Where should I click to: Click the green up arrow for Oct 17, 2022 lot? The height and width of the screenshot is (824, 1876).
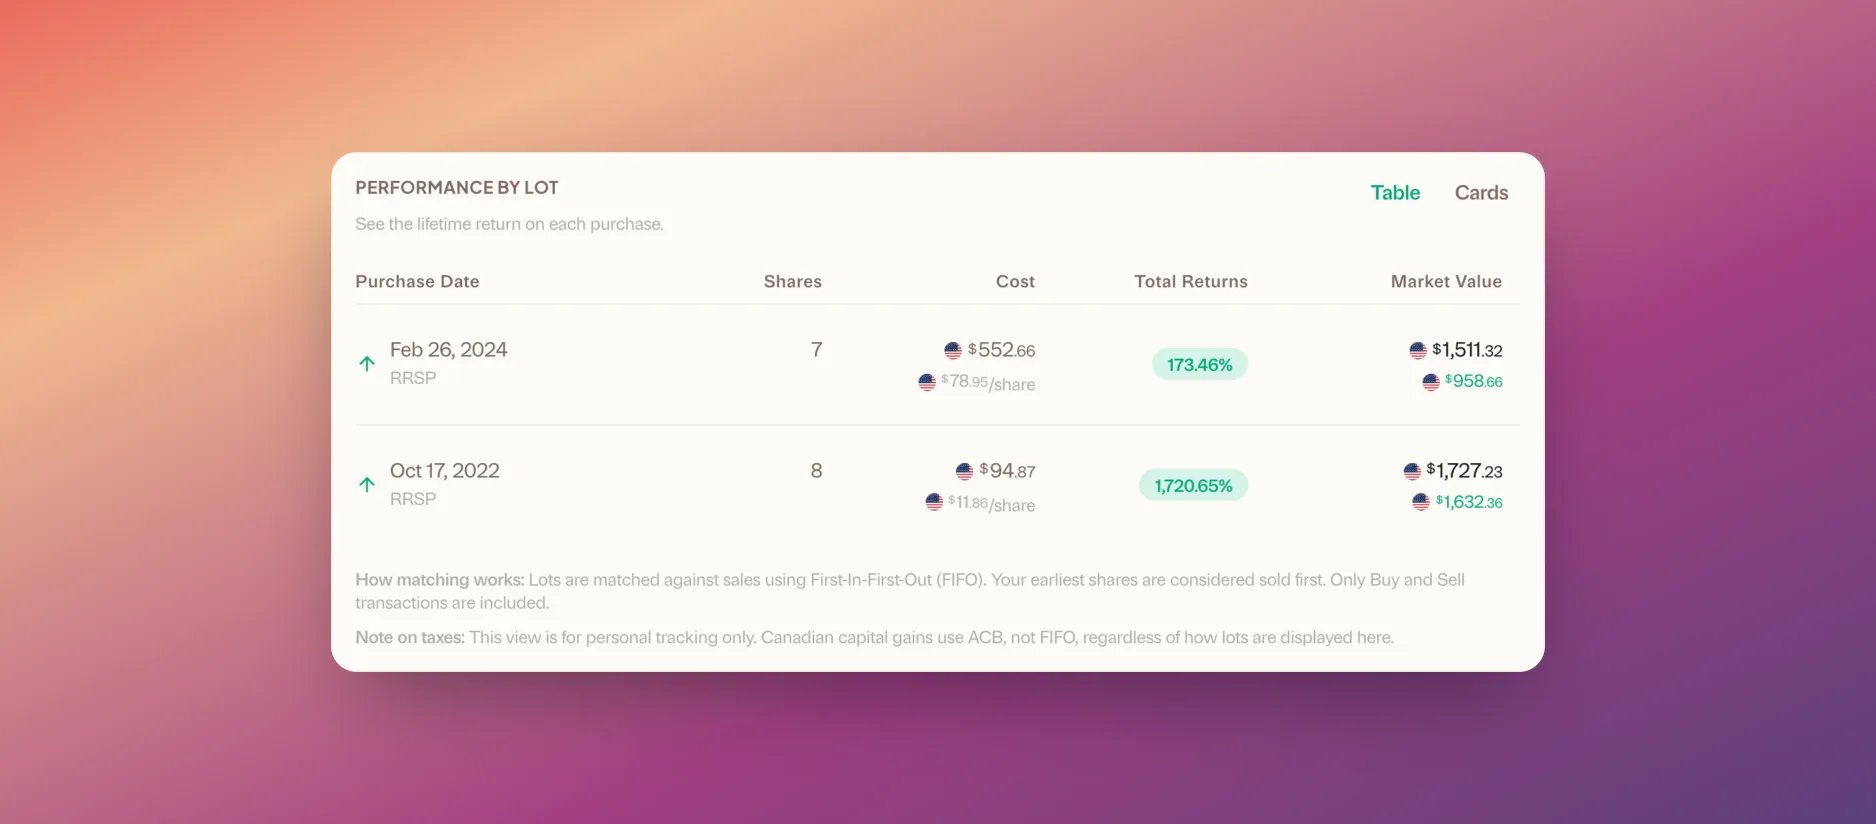point(367,485)
